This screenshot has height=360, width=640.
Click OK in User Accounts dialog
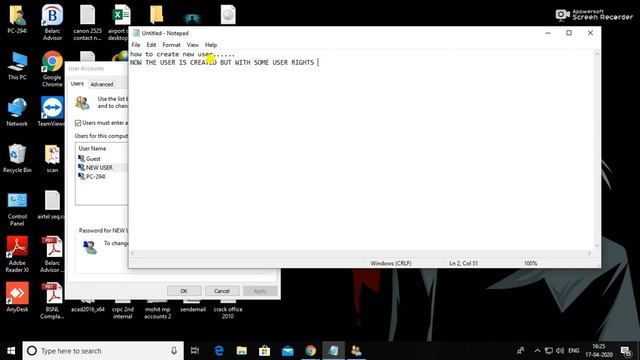(184, 291)
